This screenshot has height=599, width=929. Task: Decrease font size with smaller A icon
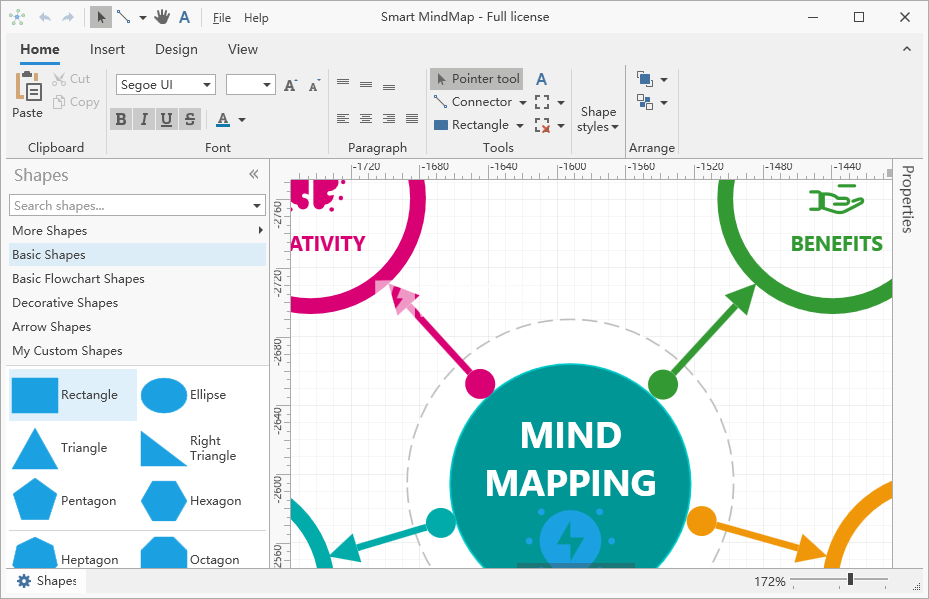(x=314, y=85)
